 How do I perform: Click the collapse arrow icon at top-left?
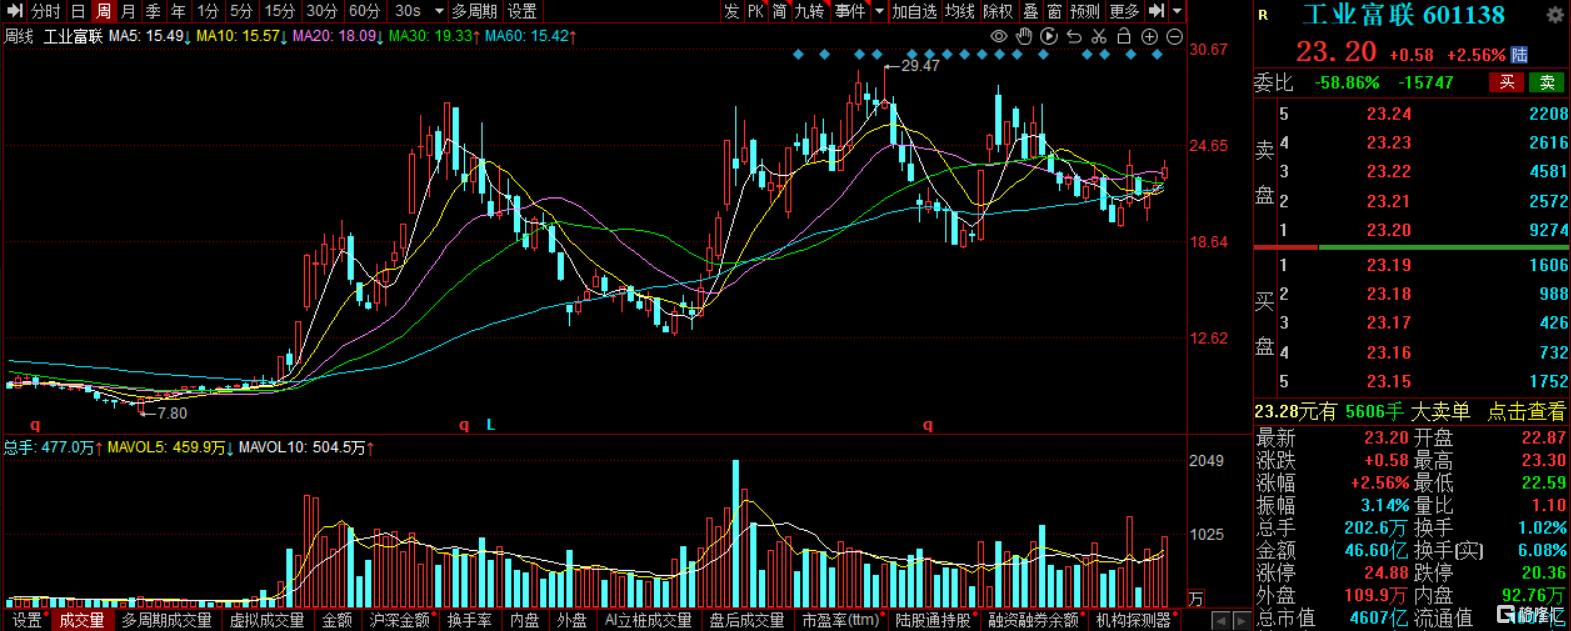point(14,11)
